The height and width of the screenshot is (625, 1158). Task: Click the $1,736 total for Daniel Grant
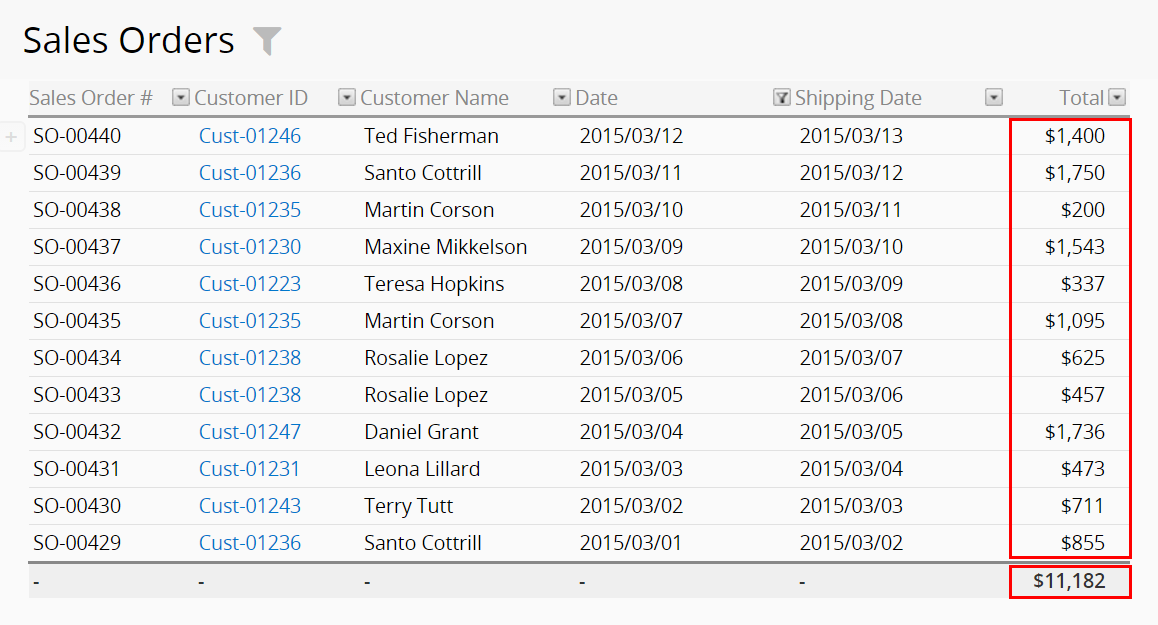[x=1075, y=431]
